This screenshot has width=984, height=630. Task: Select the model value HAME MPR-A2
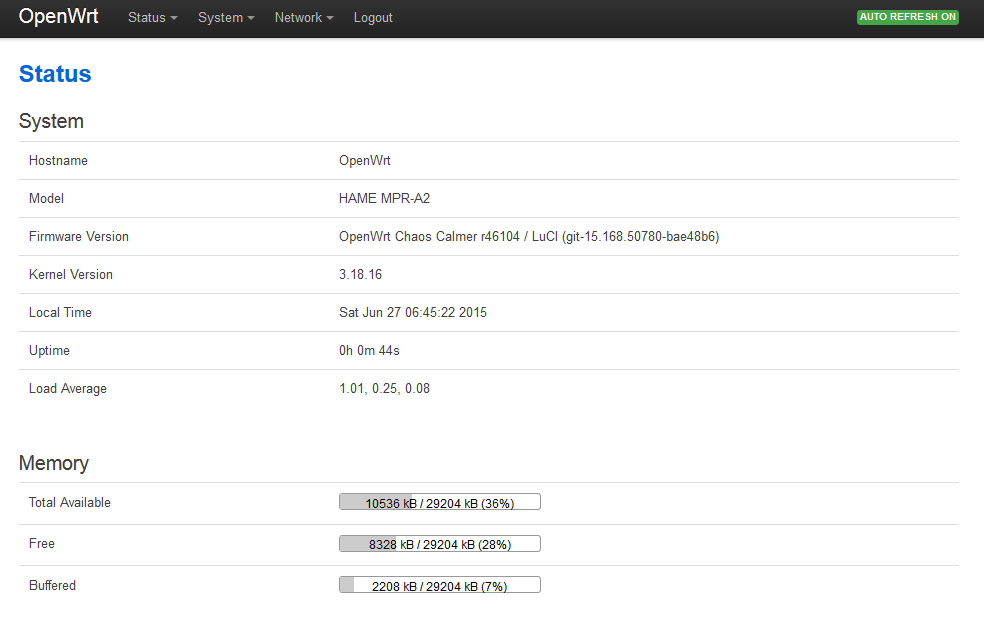click(384, 198)
